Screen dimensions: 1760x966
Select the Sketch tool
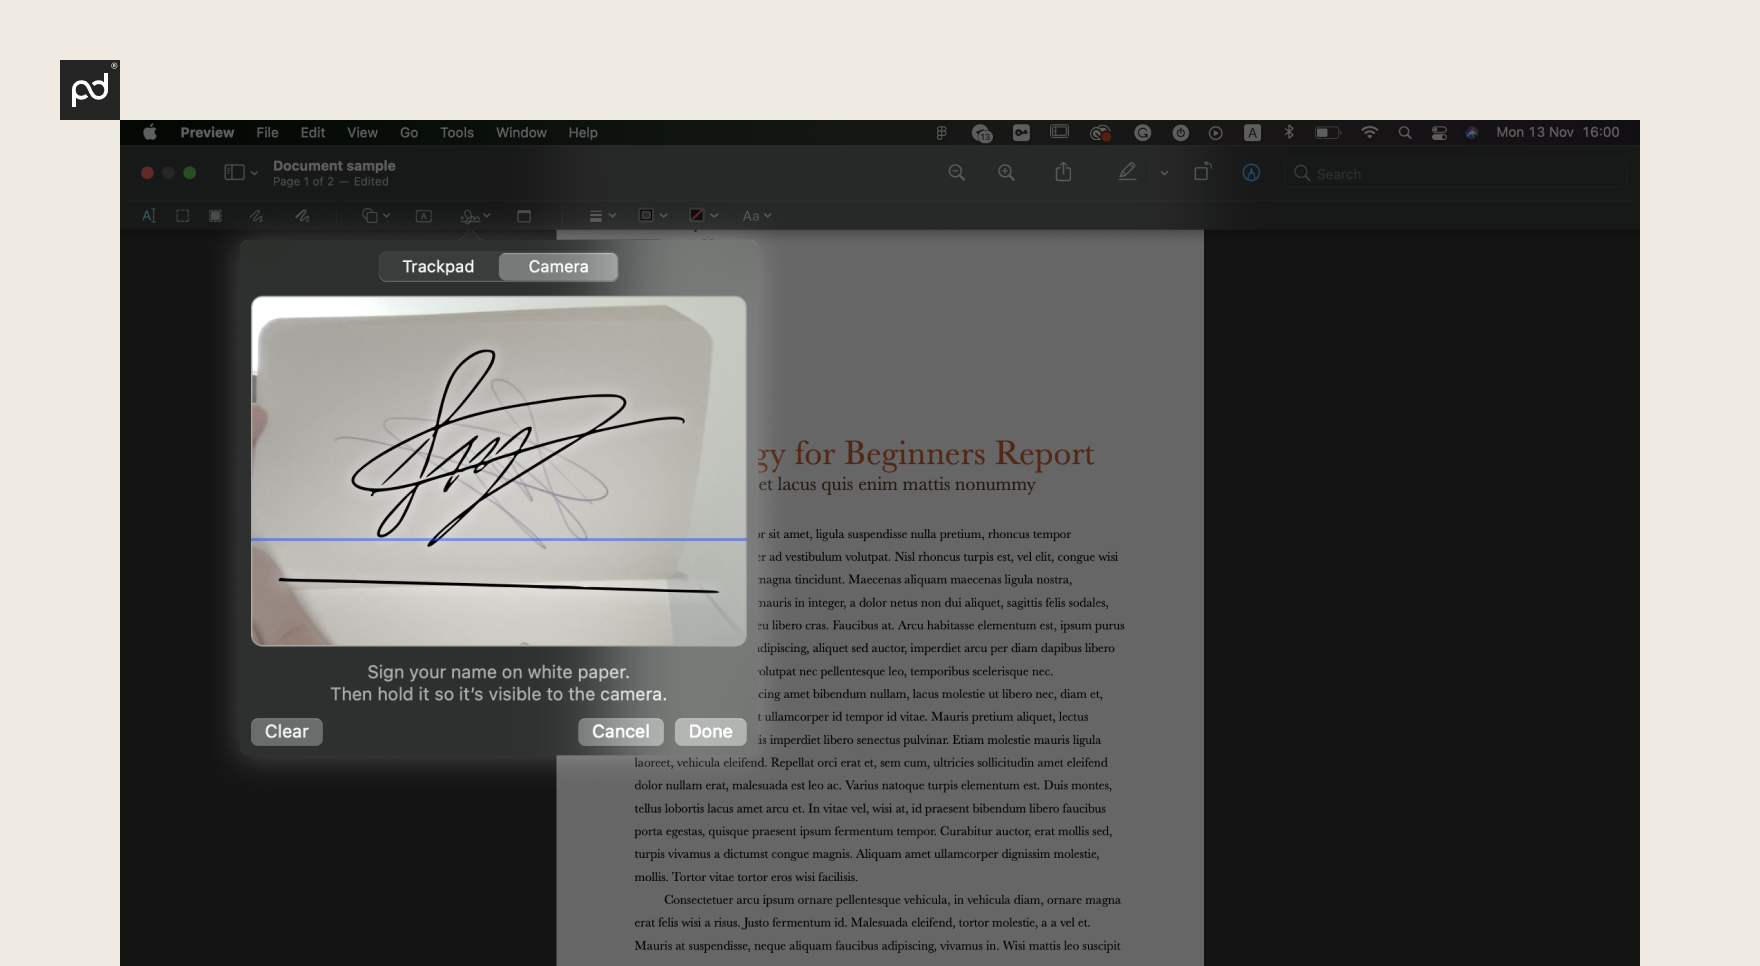coord(257,215)
